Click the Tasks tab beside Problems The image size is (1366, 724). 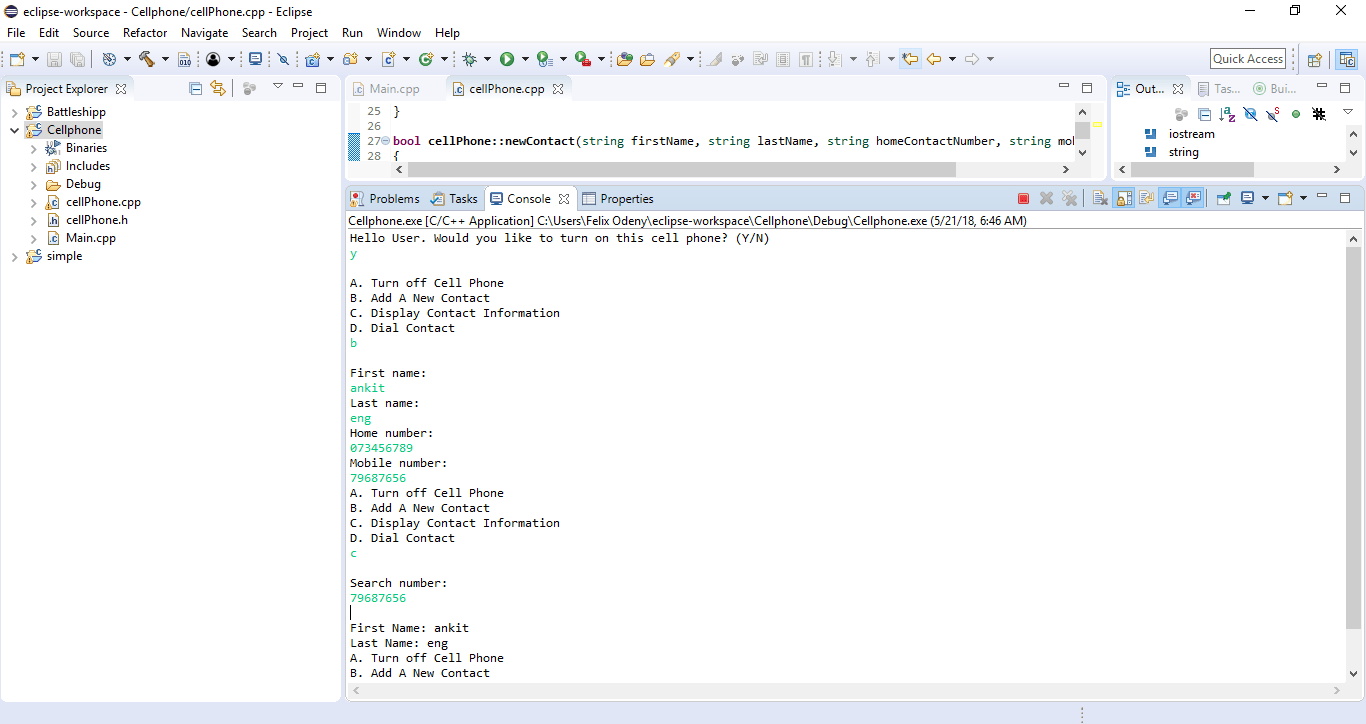pyautogui.click(x=455, y=198)
